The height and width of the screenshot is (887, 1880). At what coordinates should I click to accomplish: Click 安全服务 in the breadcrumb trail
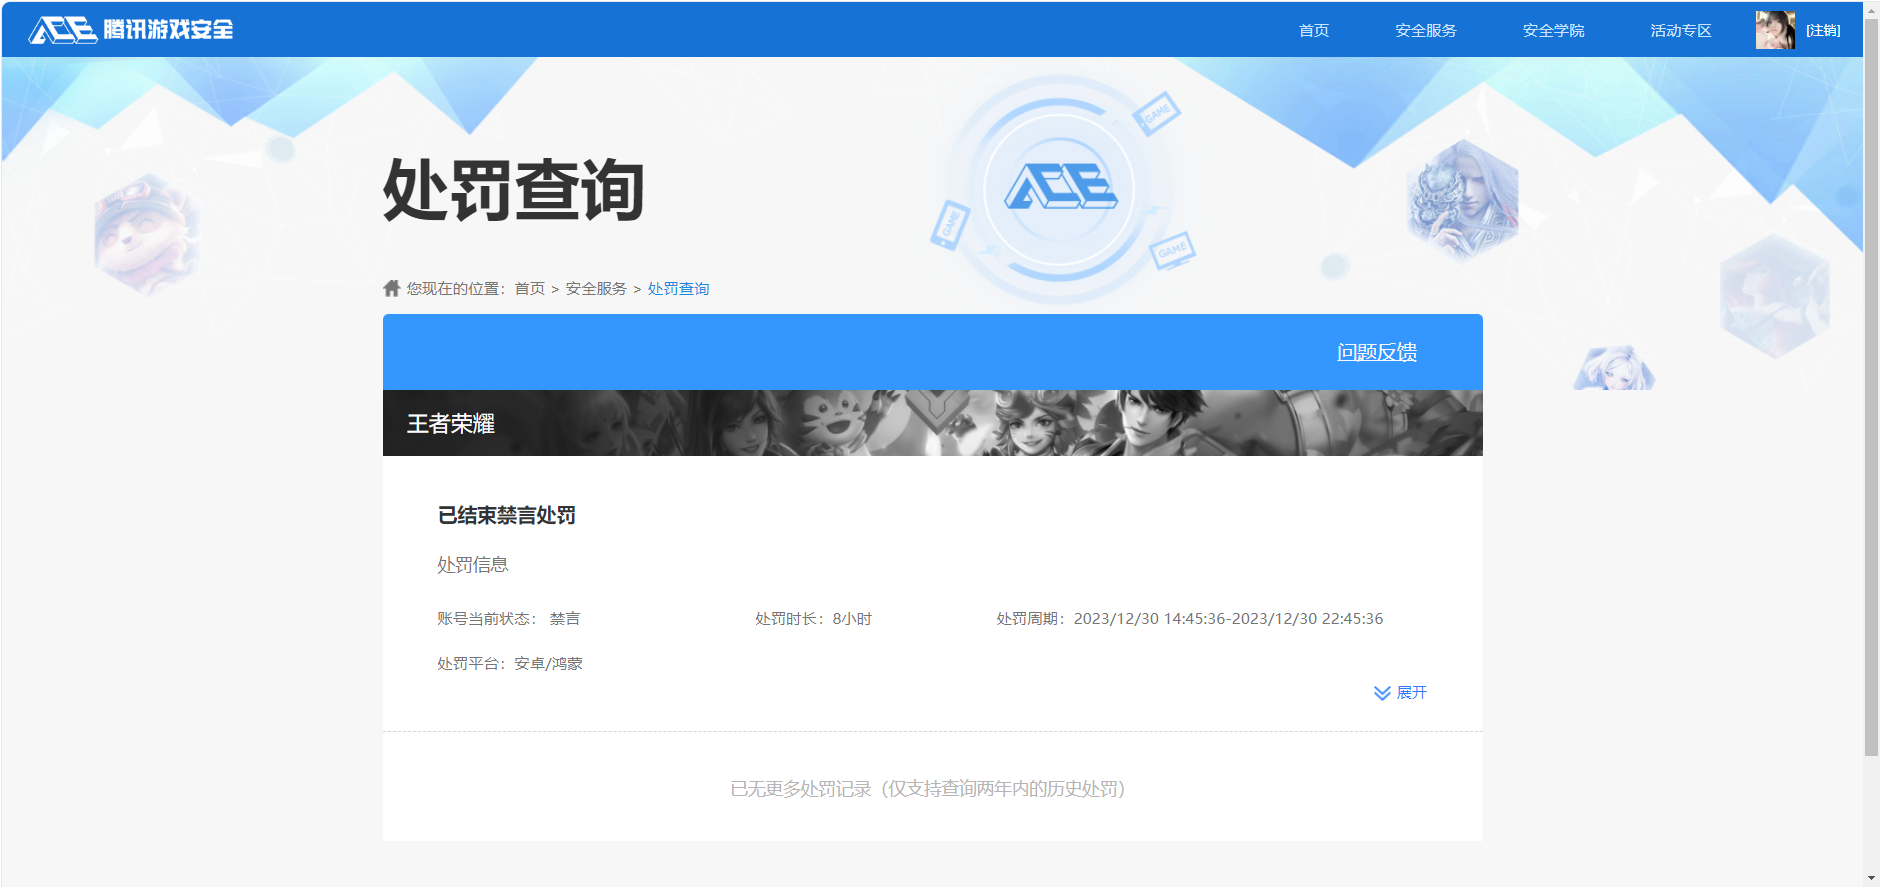[596, 288]
